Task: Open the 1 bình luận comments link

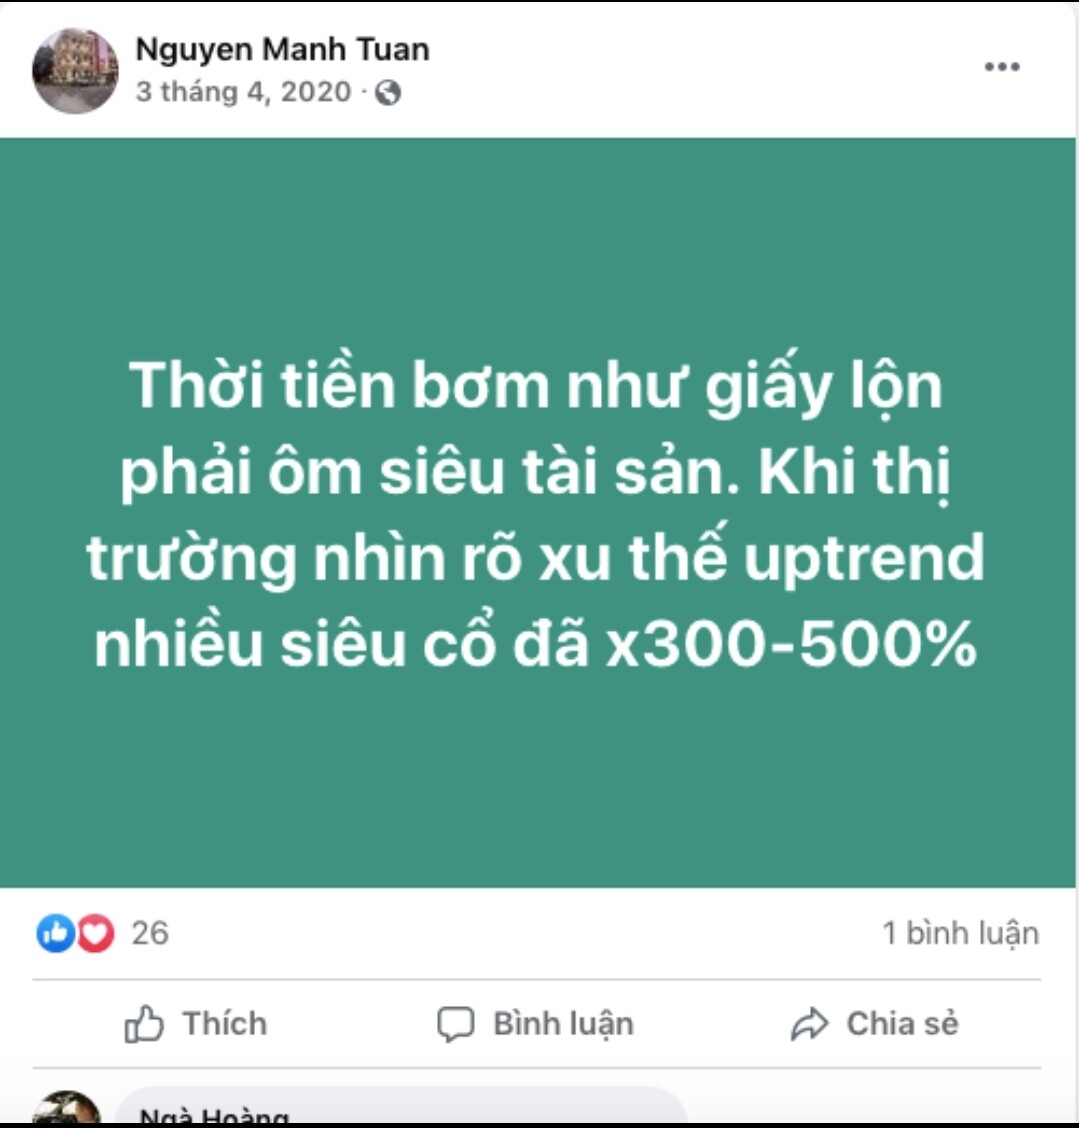Action: coord(960,933)
